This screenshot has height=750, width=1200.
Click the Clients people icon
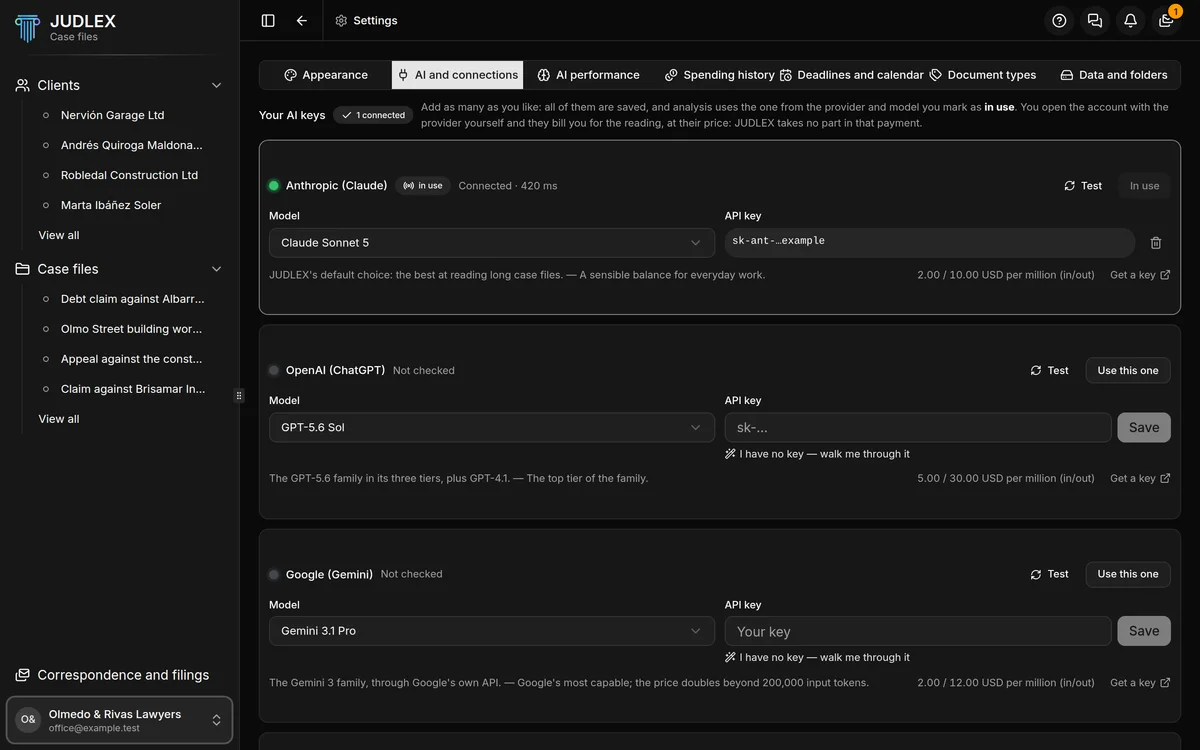click(22, 85)
